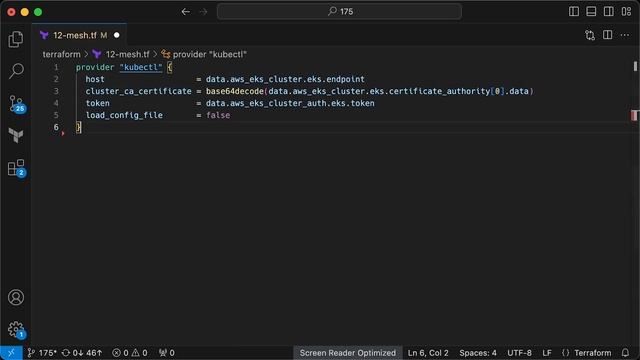Click the 'false' value on line 5
The height and width of the screenshot is (360, 640).
click(218, 115)
